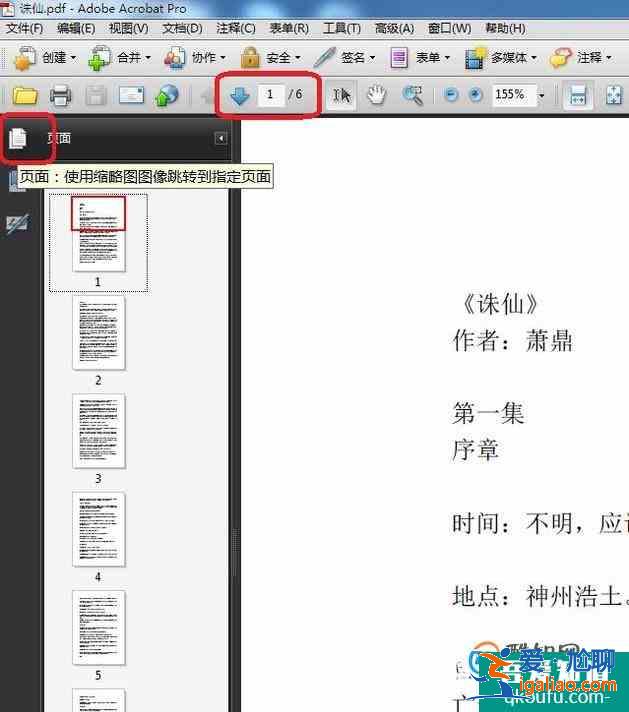
Task: Open the 文档(D) menu
Action: point(182,29)
